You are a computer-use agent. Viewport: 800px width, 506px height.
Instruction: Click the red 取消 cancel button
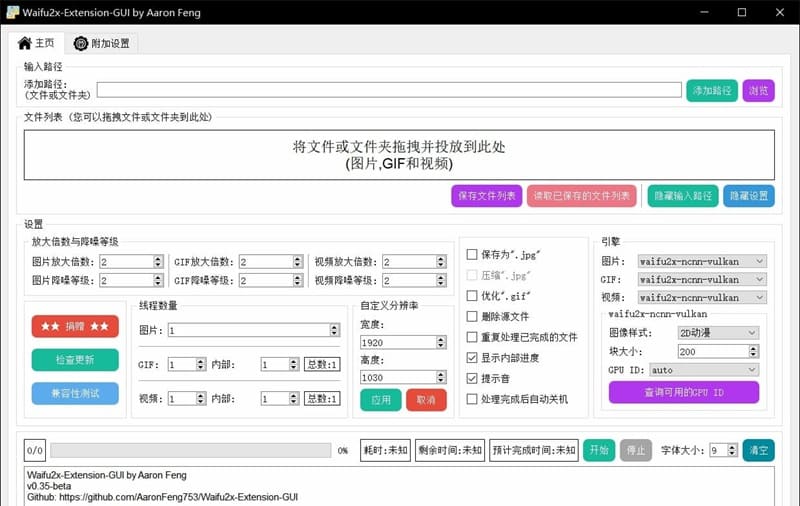point(426,400)
